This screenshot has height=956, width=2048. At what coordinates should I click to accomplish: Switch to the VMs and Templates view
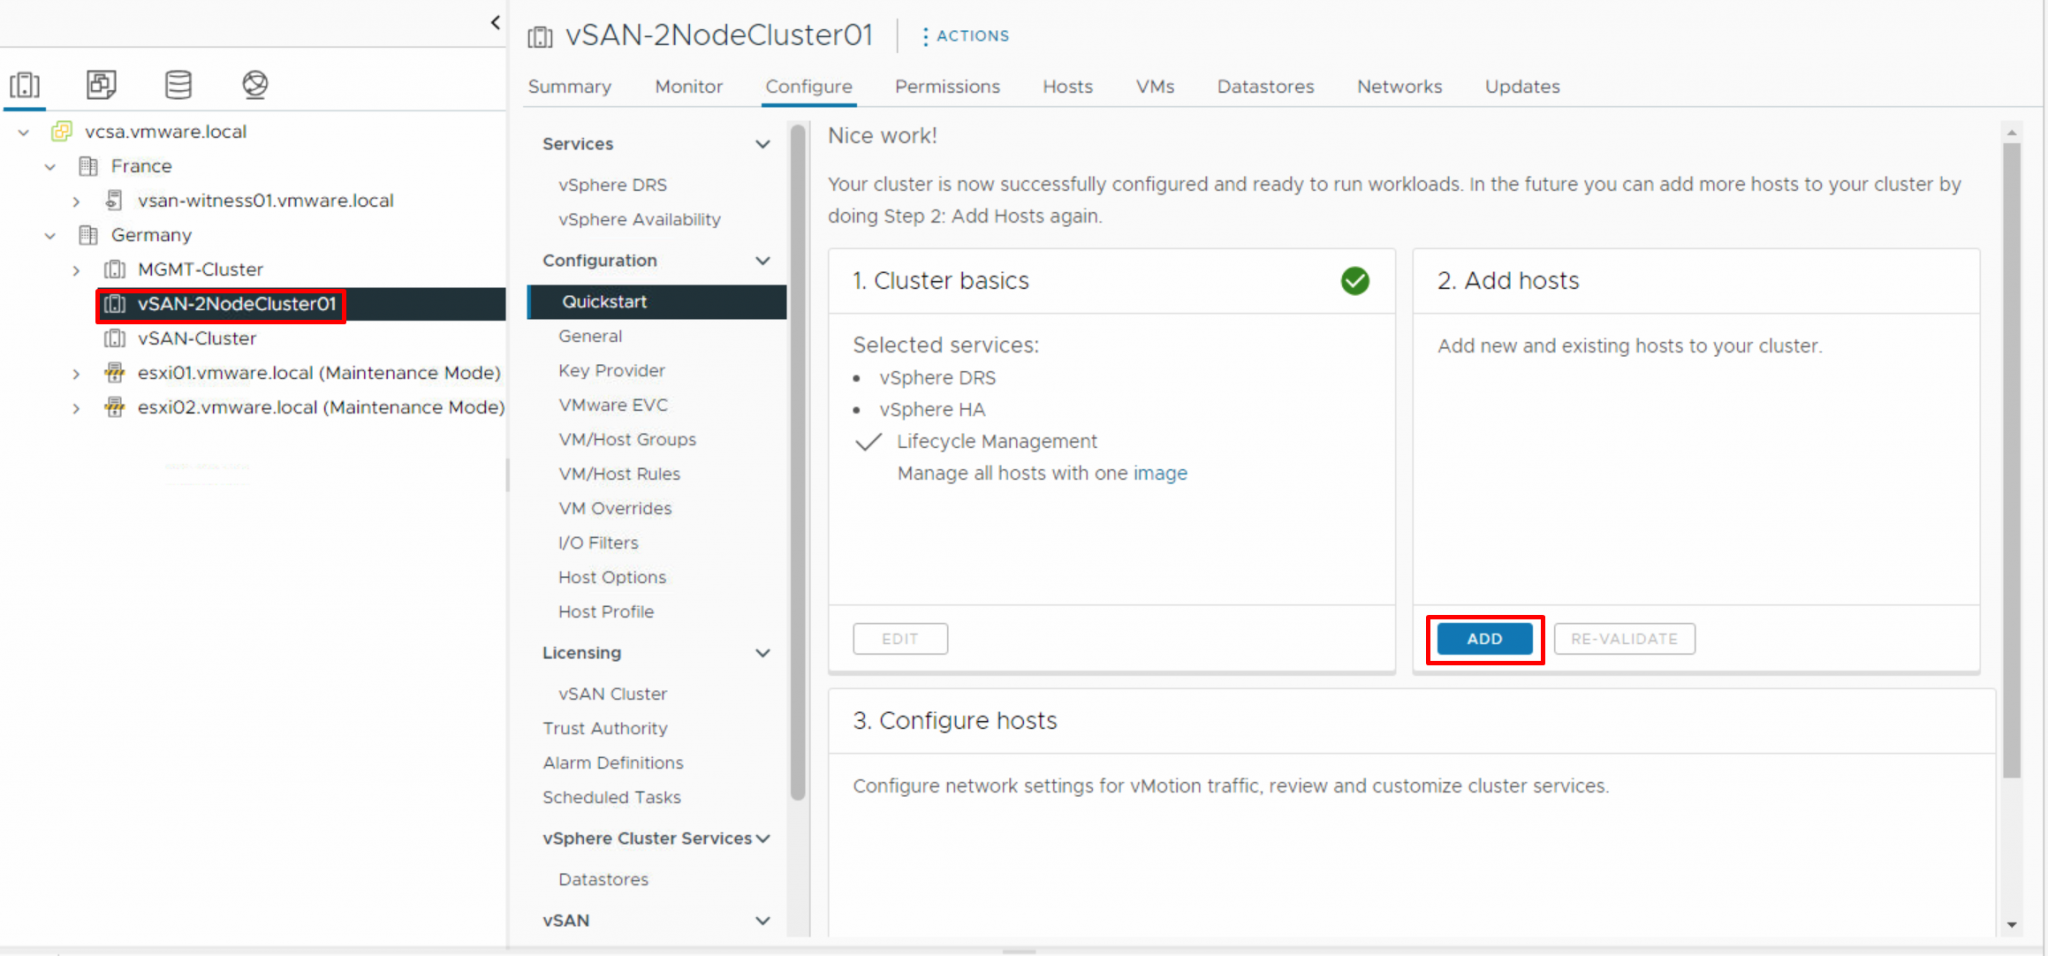click(x=101, y=84)
